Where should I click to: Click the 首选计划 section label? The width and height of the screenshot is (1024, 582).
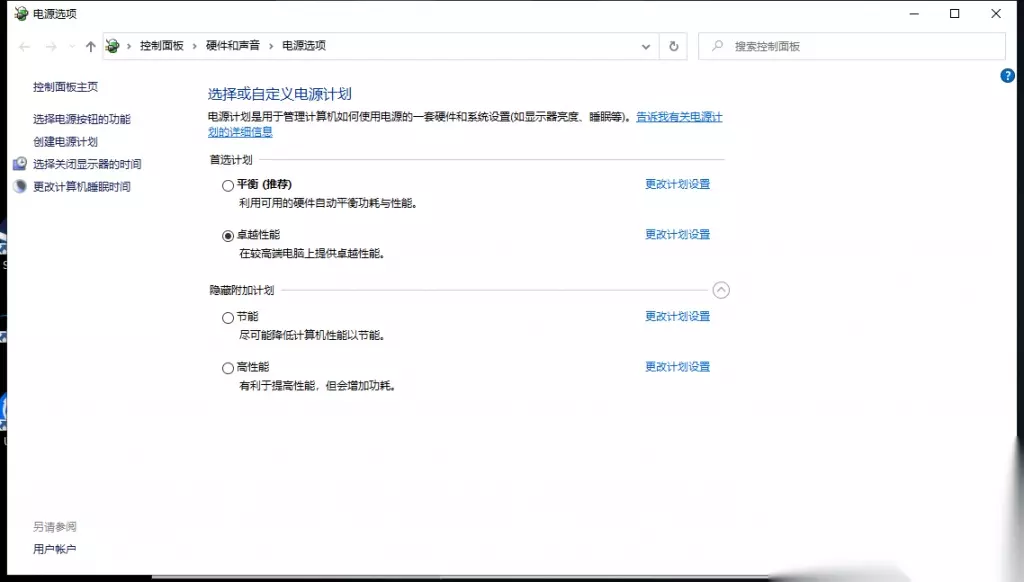[x=231, y=160]
